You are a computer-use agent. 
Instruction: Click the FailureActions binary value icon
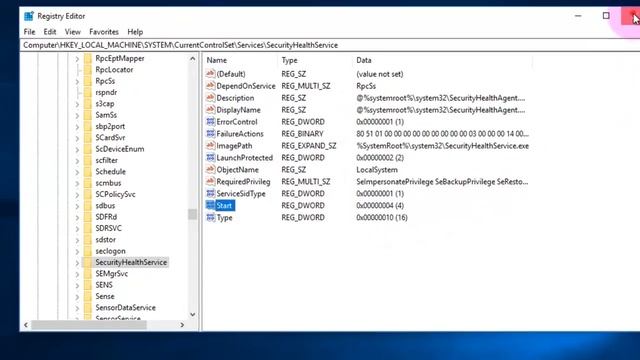pos(210,133)
